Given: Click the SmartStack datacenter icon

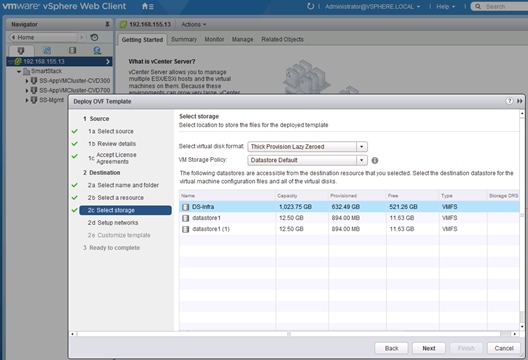Looking at the screenshot, I should click(x=26, y=71).
